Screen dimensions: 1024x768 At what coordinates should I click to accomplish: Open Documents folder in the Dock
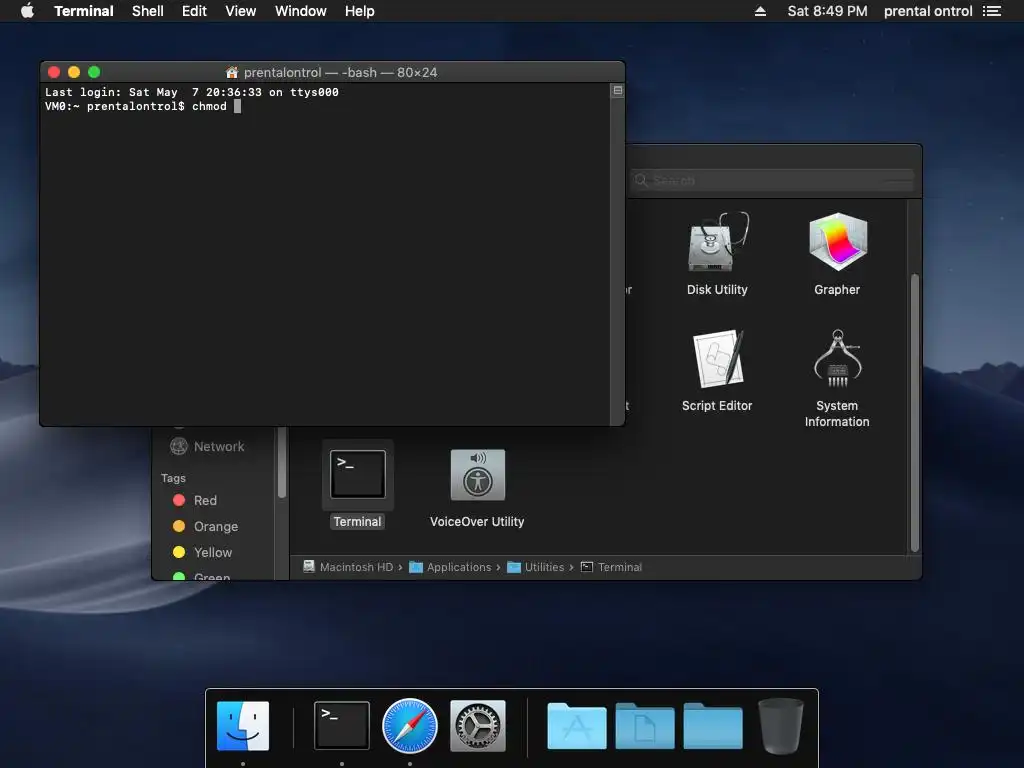click(x=645, y=726)
